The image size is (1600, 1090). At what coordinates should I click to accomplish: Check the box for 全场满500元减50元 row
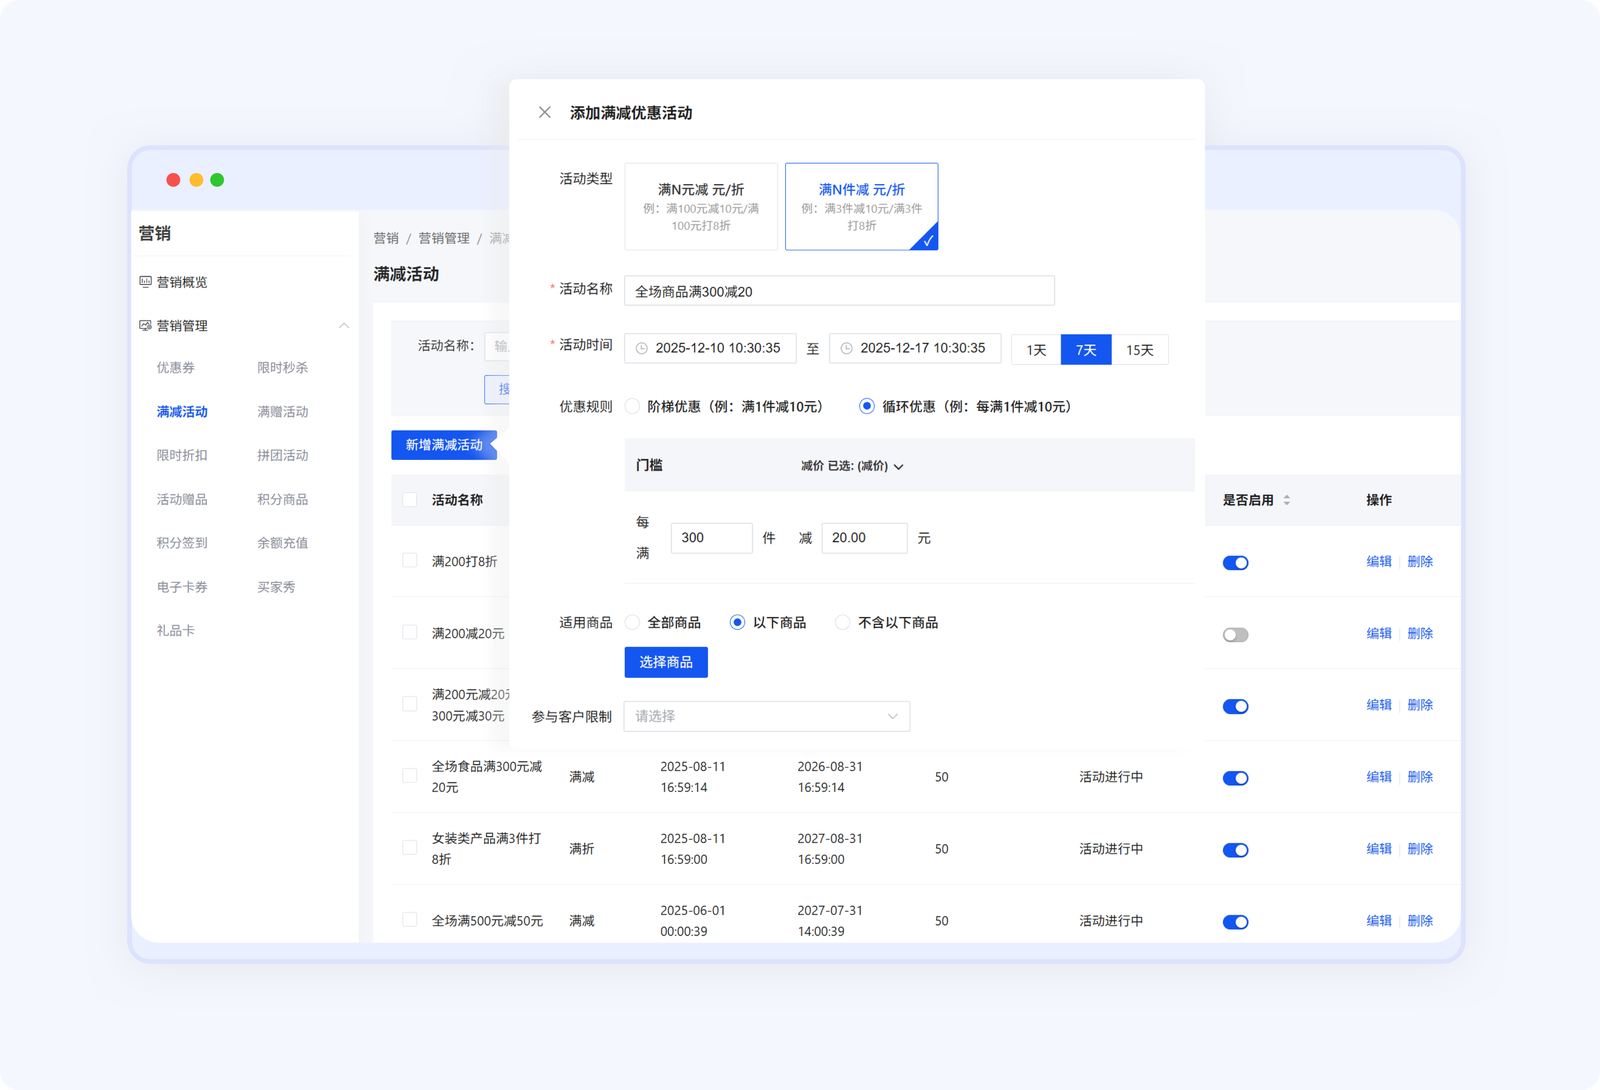pyautogui.click(x=410, y=920)
